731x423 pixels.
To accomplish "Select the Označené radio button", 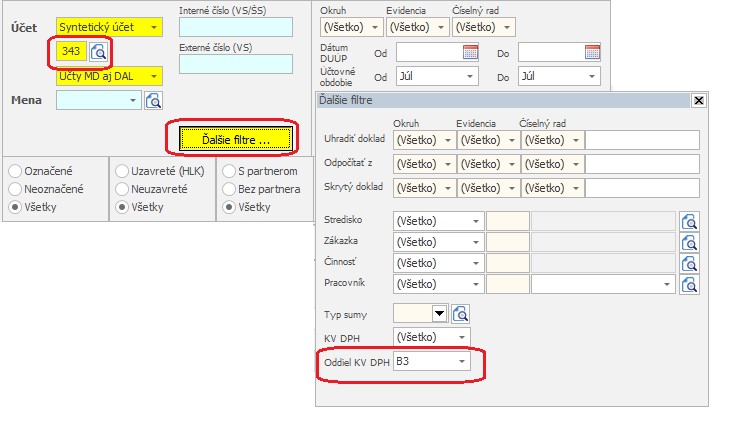I will [x=16, y=170].
